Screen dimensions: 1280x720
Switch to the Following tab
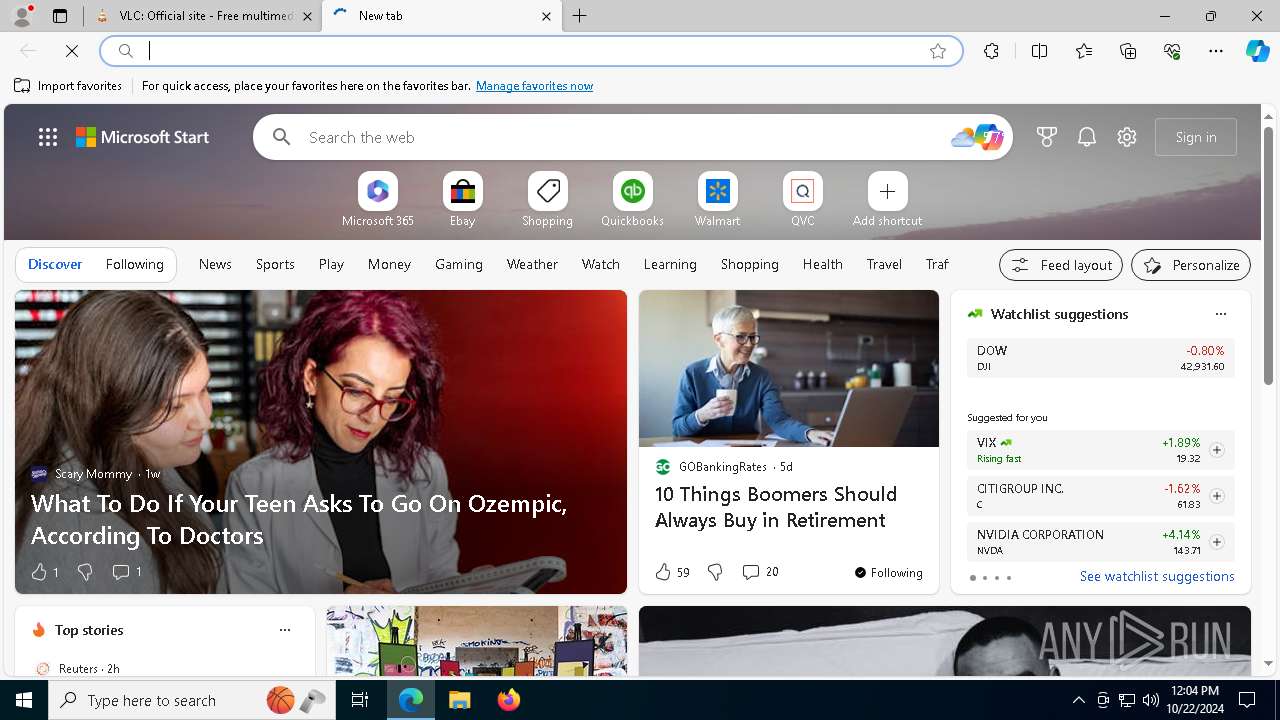pyautogui.click(x=134, y=264)
